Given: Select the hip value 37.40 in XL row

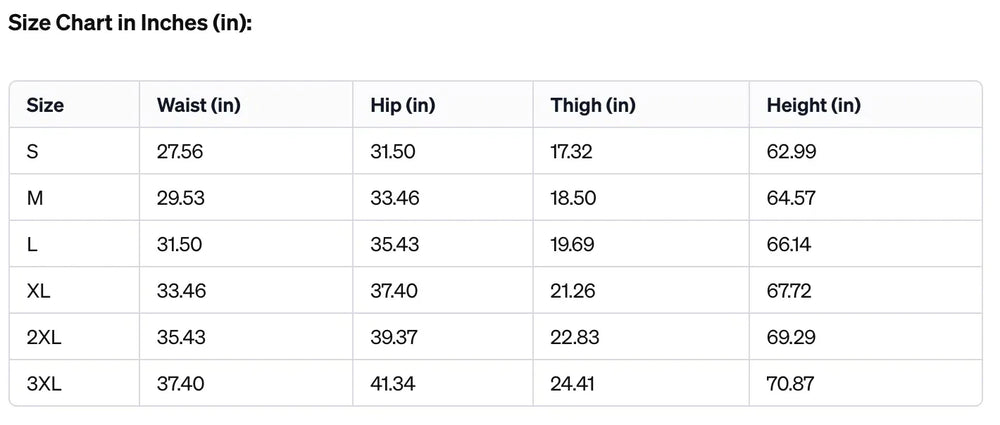Looking at the screenshot, I should point(394,291).
